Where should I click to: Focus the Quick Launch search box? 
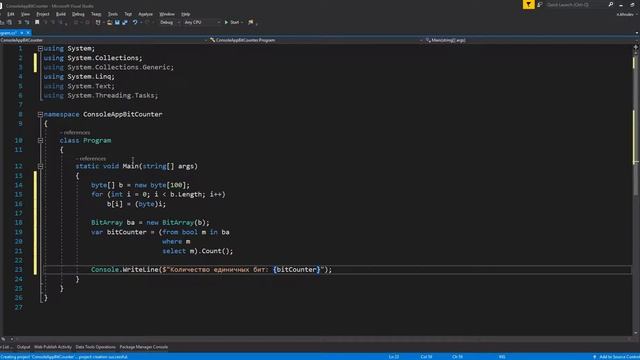pos(576,4)
